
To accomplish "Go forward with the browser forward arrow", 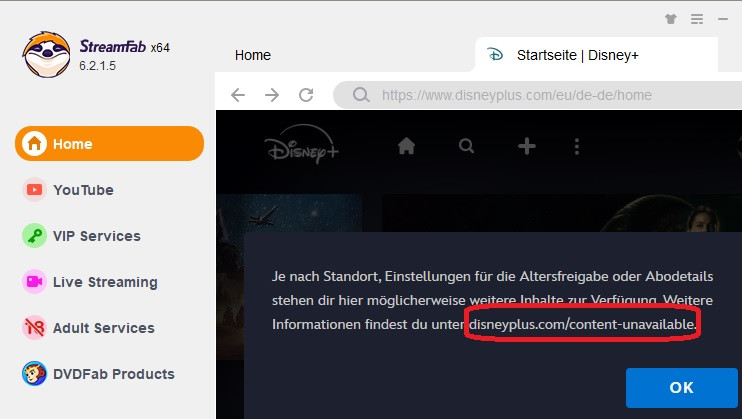I will (x=272, y=95).
